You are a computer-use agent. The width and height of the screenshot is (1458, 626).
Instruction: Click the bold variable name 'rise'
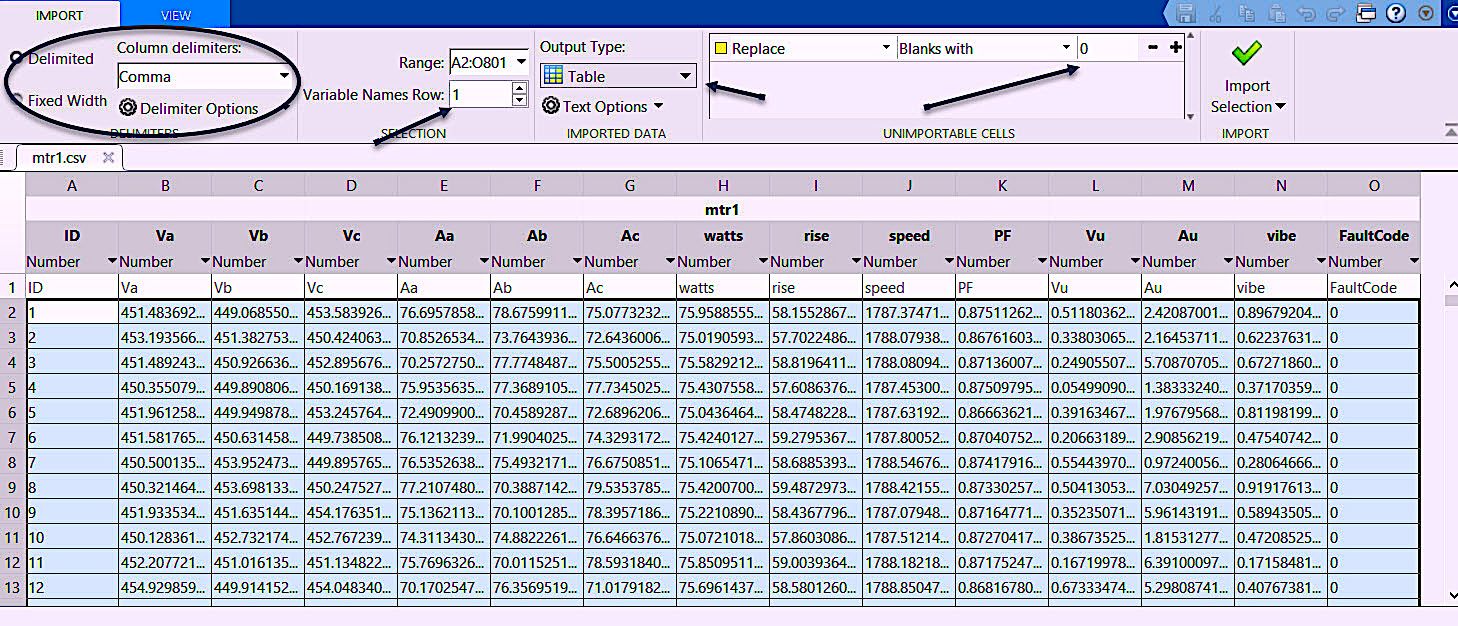[816, 236]
